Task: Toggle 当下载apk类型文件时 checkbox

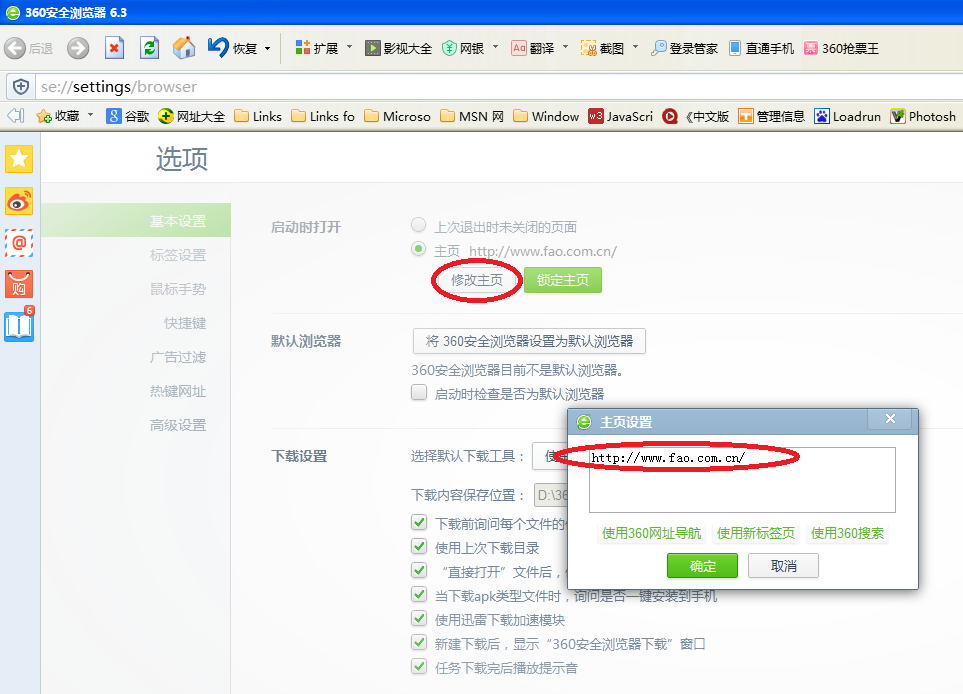Action: [419, 594]
